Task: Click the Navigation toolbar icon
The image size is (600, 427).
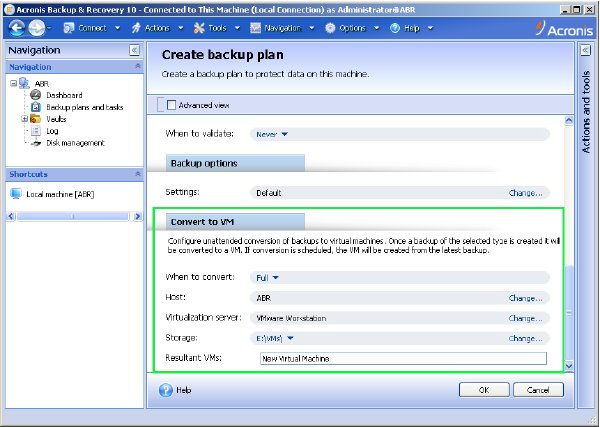Action: 255,28
